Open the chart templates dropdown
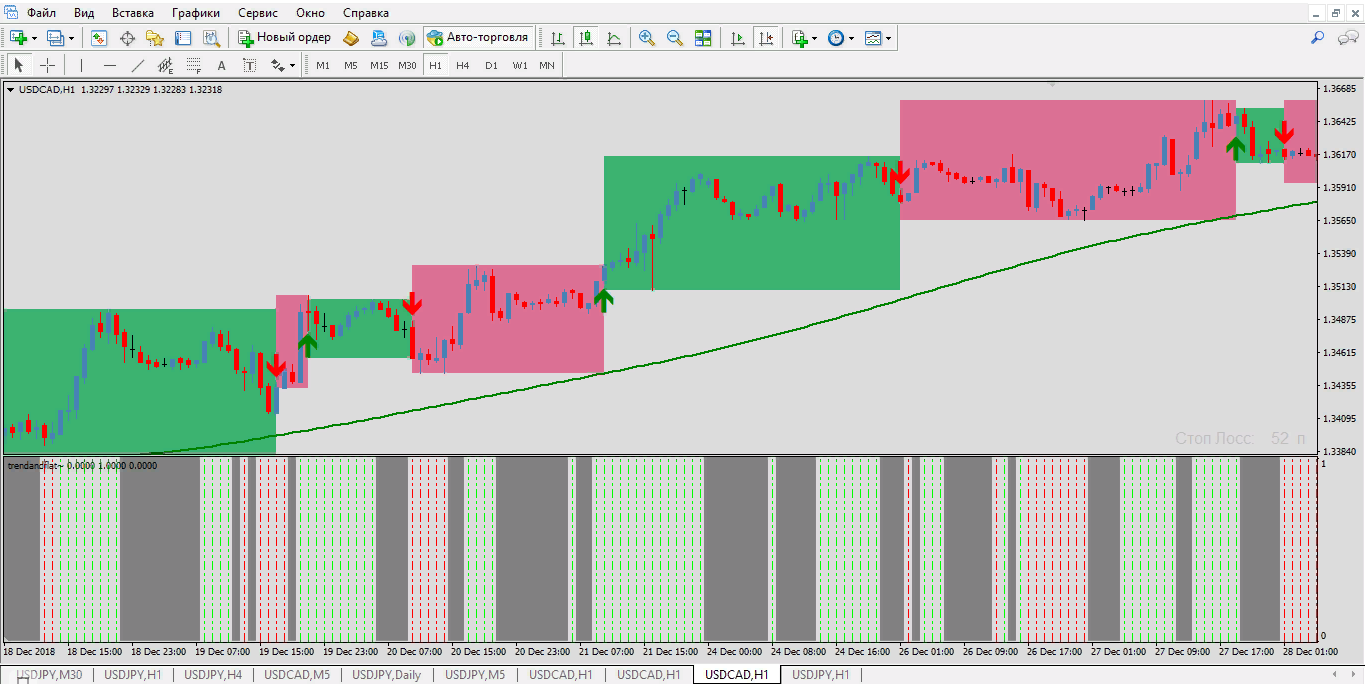This screenshot has width=1365, height=684. [889, 38]
